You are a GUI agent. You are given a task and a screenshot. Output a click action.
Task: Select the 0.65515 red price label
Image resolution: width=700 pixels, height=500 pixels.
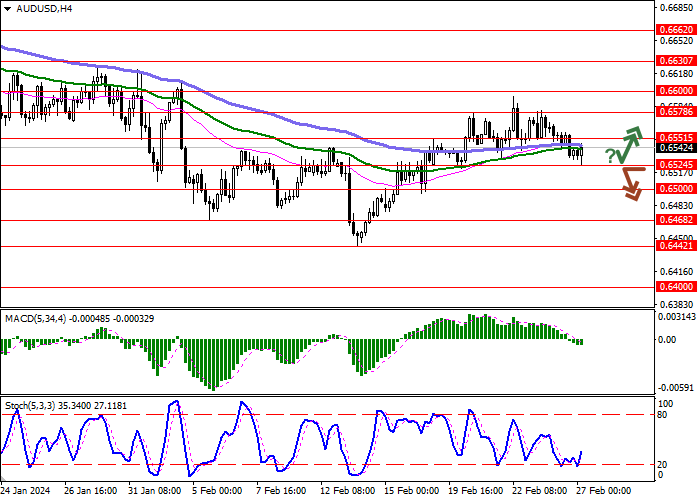click(x=676, y=138)
